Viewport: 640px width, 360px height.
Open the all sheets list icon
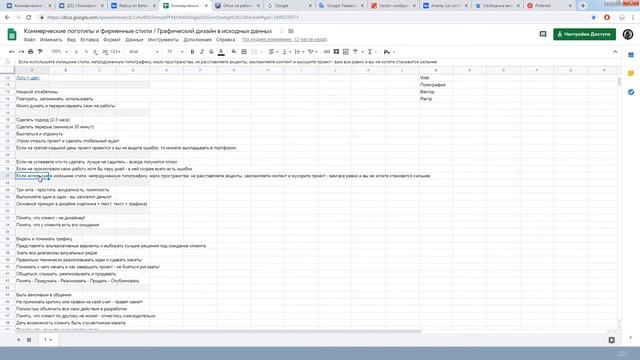pyautogui.click(x=29, y=340)
